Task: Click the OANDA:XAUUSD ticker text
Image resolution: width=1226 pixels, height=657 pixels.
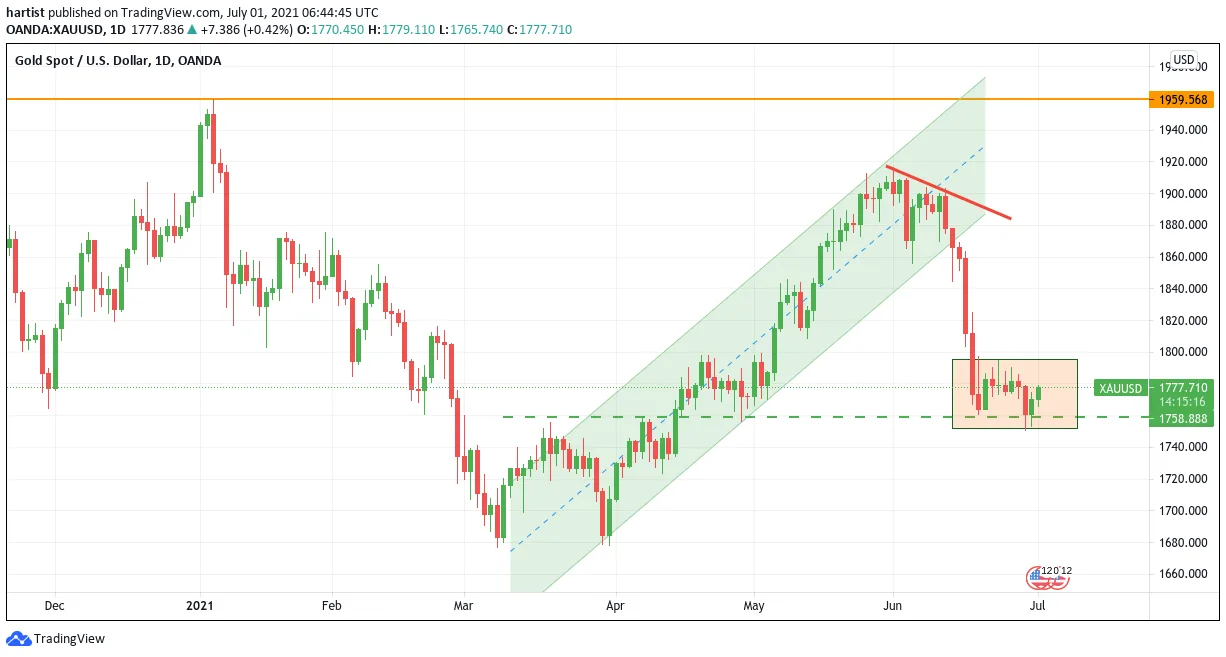Action: pyautogui.click(x=51, y=30)
